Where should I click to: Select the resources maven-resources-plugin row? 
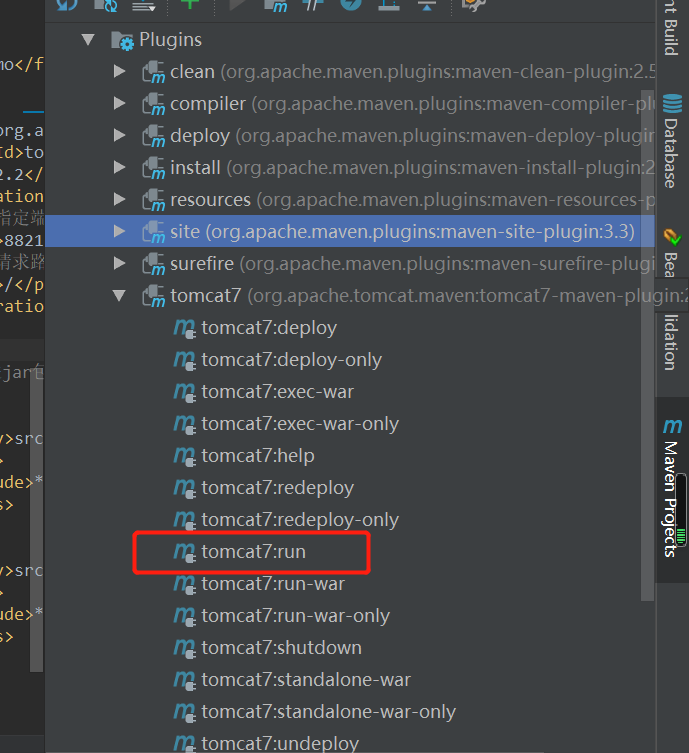click(350, 199)
